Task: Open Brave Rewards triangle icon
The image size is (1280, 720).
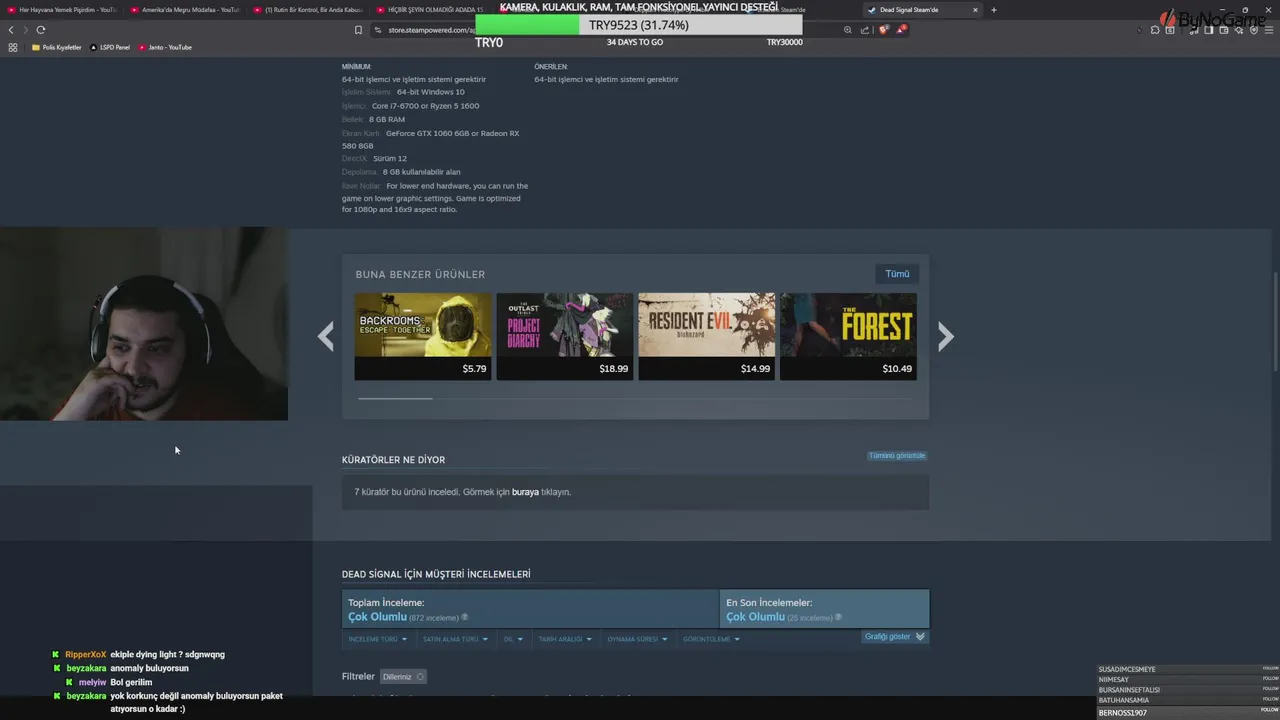Action: pyautogui.click(x=901, y=30)
